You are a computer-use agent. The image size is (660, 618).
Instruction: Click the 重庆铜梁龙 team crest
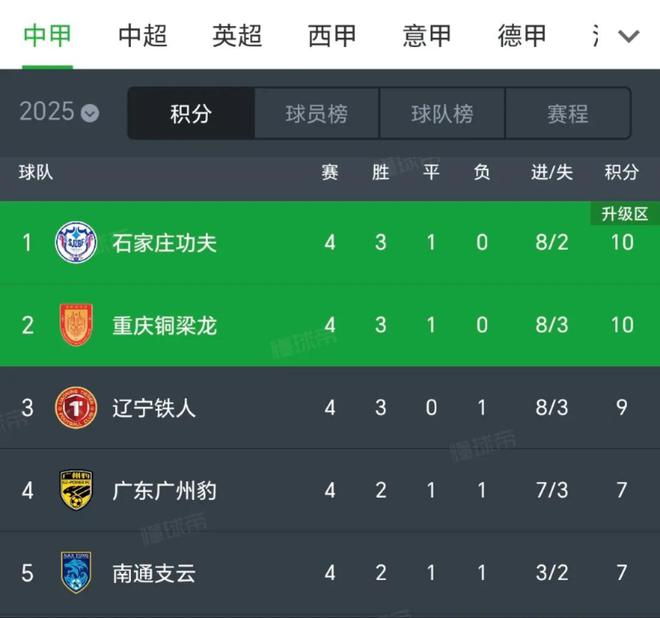pyautogui.click(x=76, y=325)
